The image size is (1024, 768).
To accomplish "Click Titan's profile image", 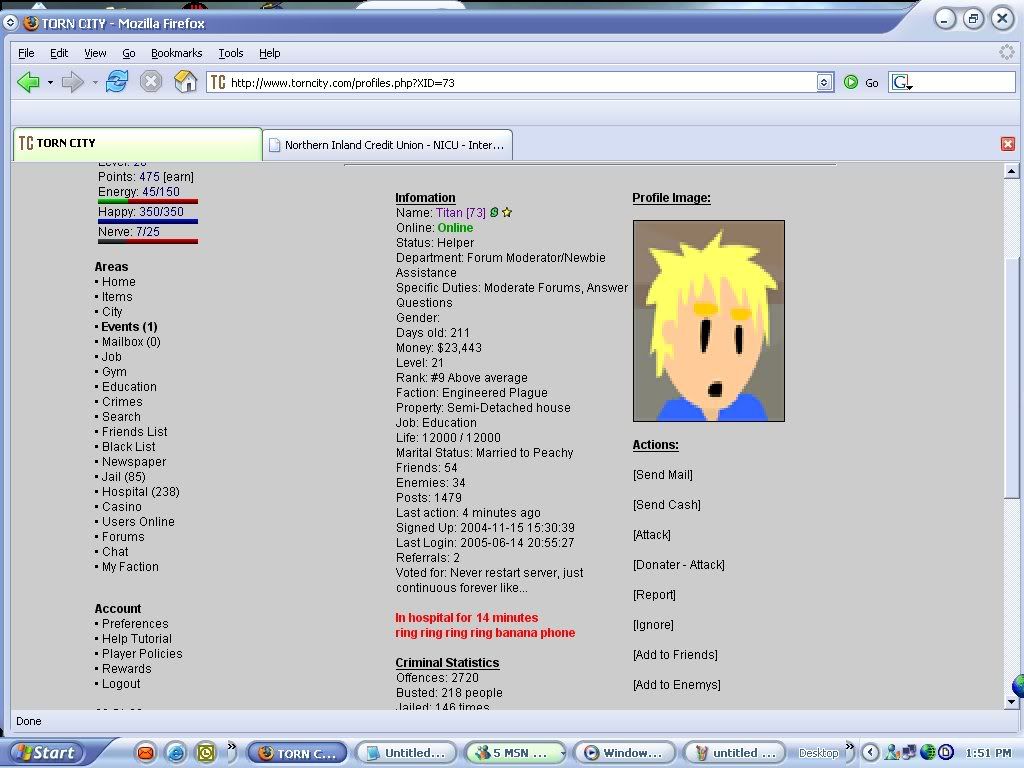I will [x=709, y=321].
